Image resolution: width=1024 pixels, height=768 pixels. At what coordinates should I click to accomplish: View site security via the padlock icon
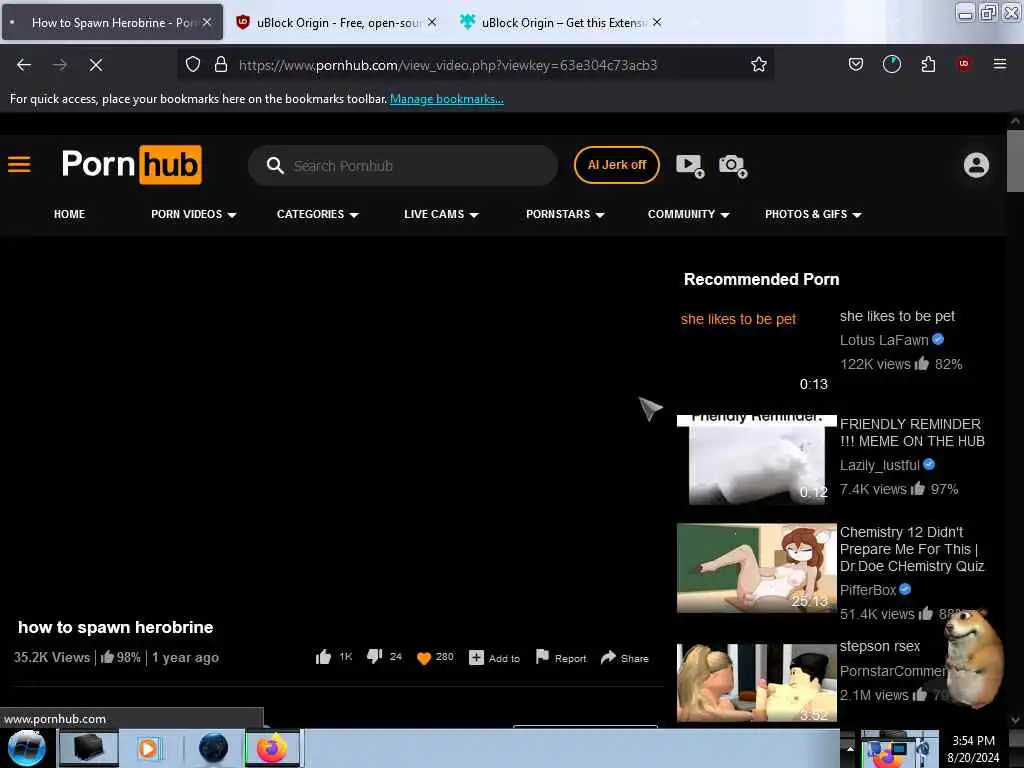[x=221, y=64]
